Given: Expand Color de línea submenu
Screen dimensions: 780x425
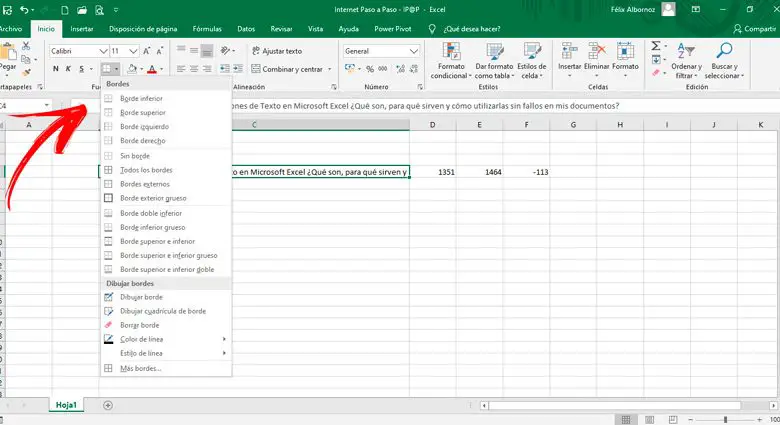Looking at the screenshot, I should 166,339.
